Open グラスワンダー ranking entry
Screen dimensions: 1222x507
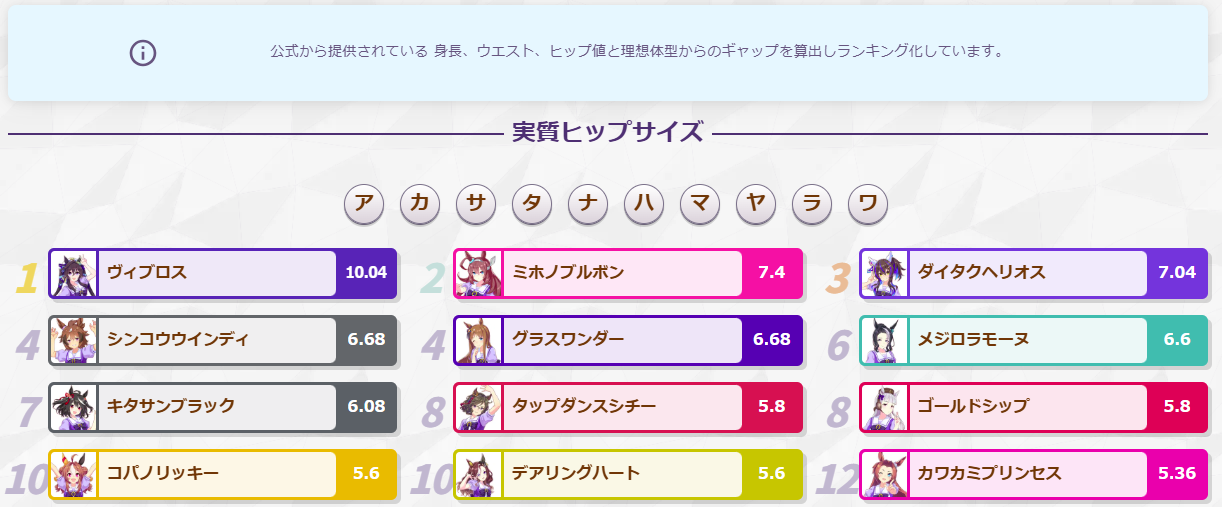628,340
